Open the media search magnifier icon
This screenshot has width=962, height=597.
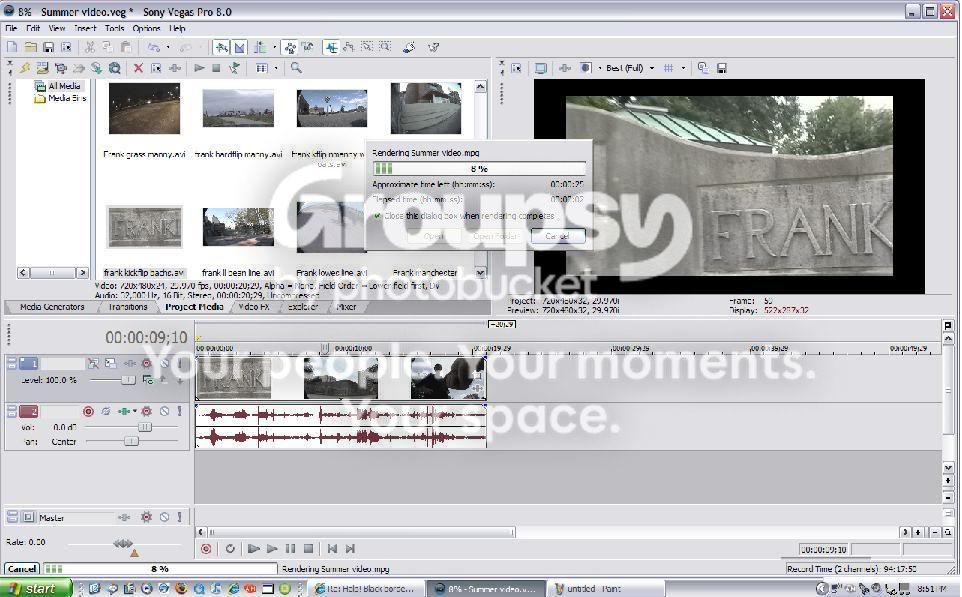[x=296, y=68]
